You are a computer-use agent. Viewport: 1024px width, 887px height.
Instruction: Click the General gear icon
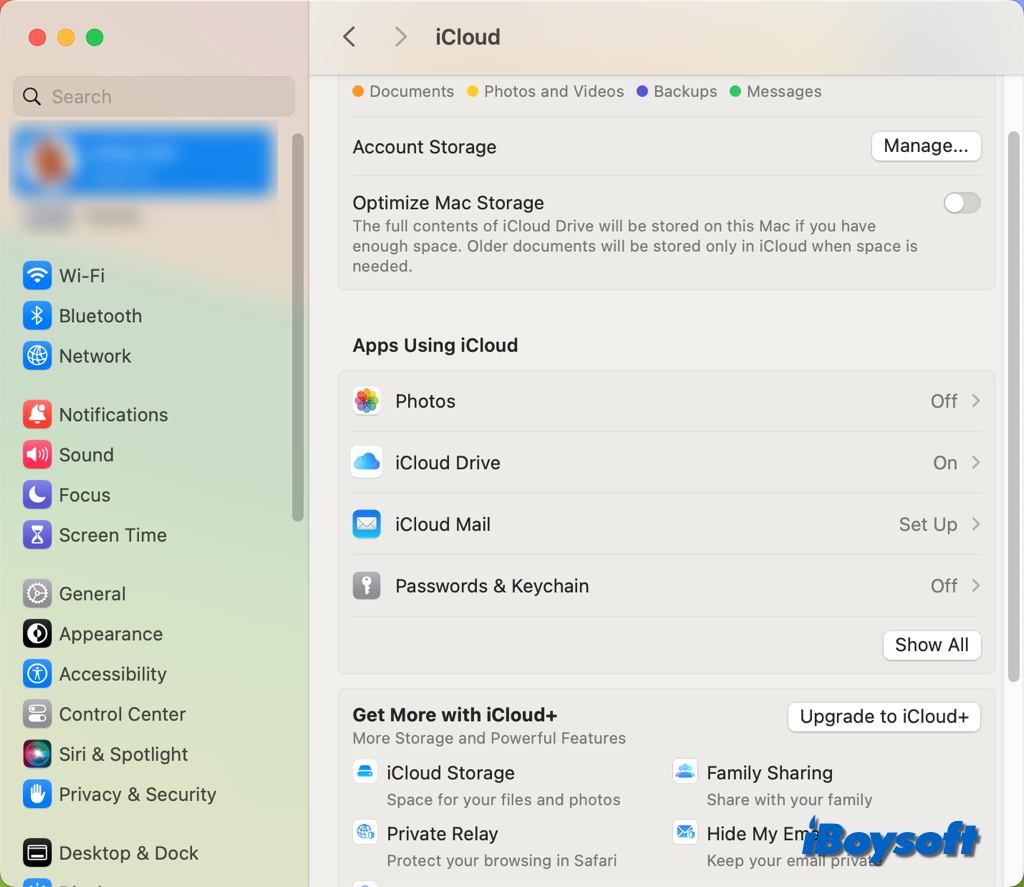(37, 594)
